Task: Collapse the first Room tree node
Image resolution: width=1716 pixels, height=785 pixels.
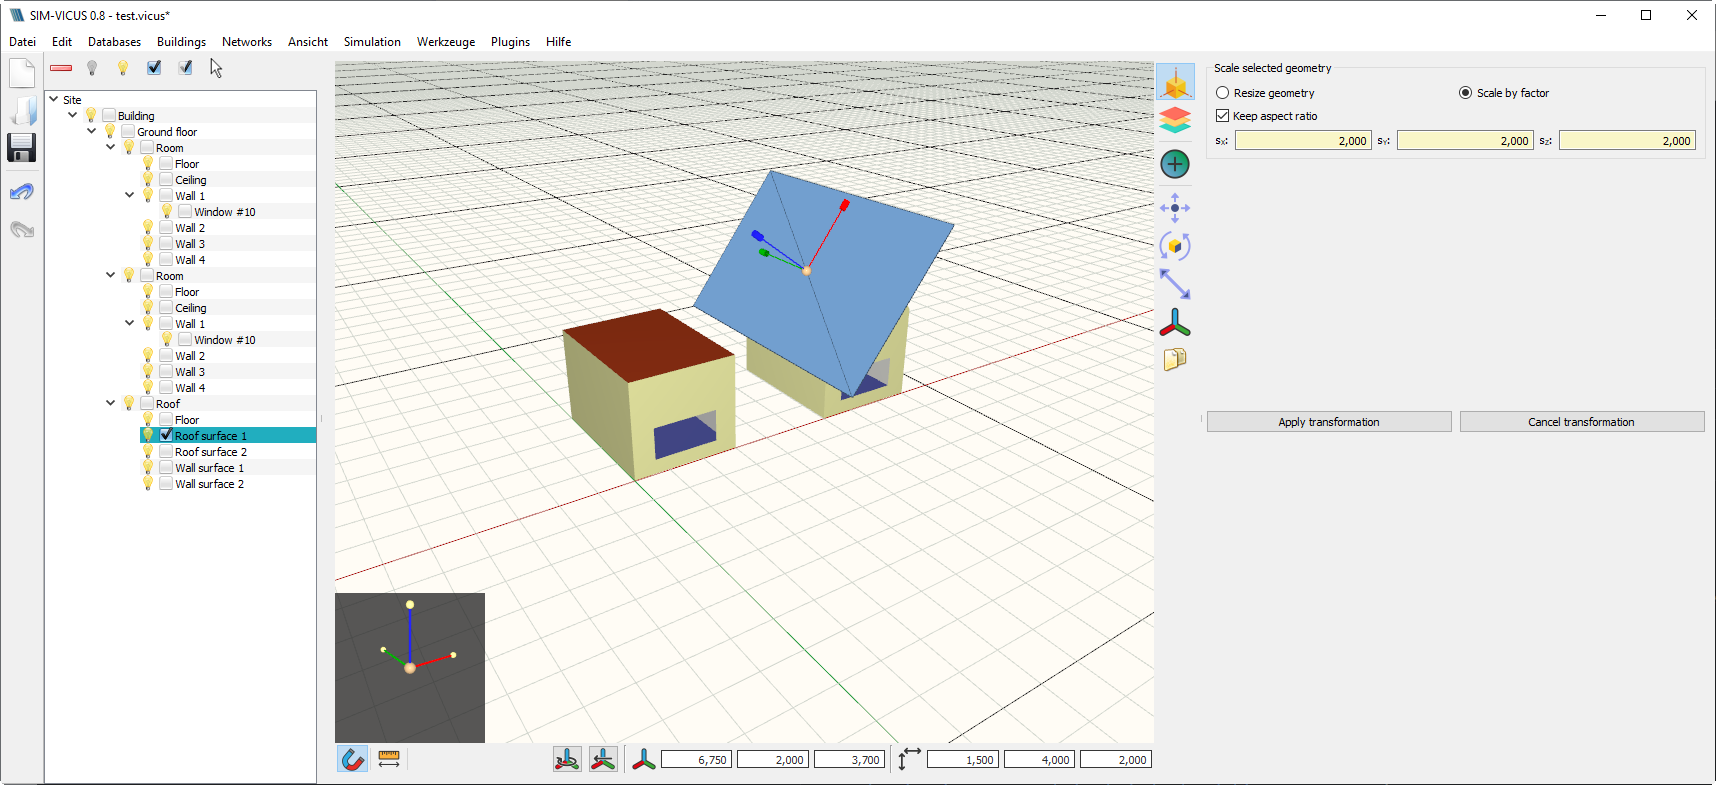Action: [x=110, y=147]
